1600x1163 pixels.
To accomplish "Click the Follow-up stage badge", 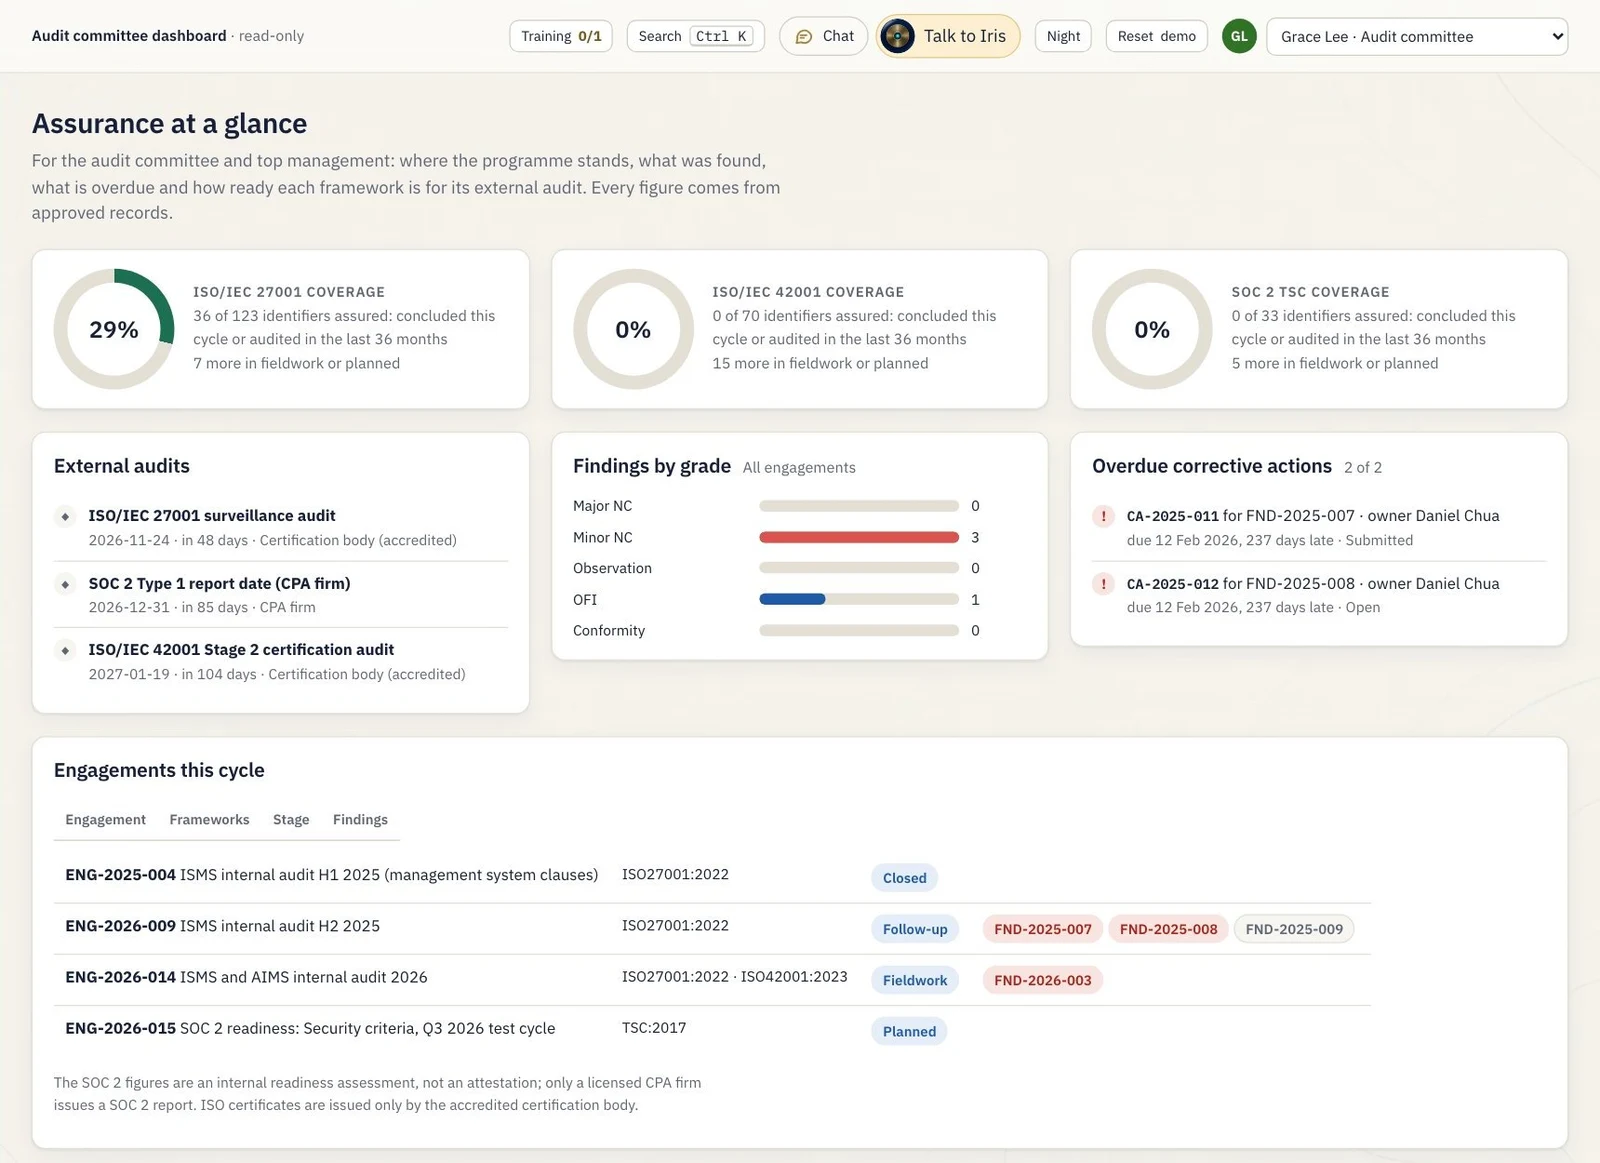I will coord(915,929).
